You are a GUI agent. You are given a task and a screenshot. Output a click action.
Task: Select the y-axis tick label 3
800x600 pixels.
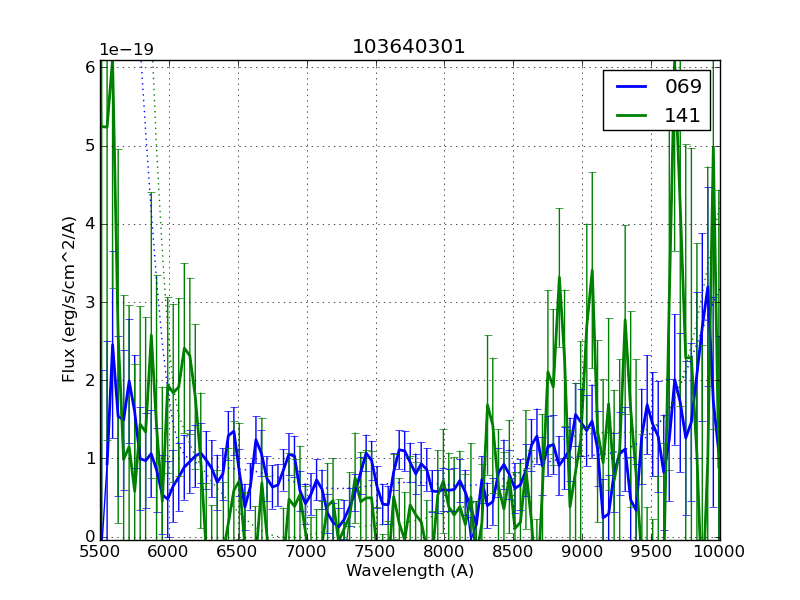[x=90, y=302]
